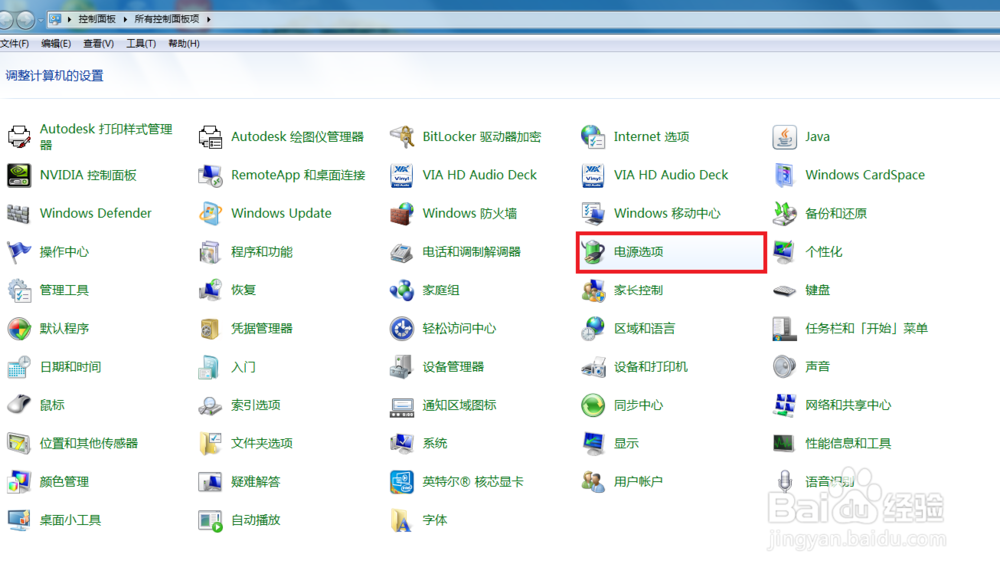Click the 英特尔® 核芯显卡 icon
Screen dimensions: 1000x574
coord(402,482)
